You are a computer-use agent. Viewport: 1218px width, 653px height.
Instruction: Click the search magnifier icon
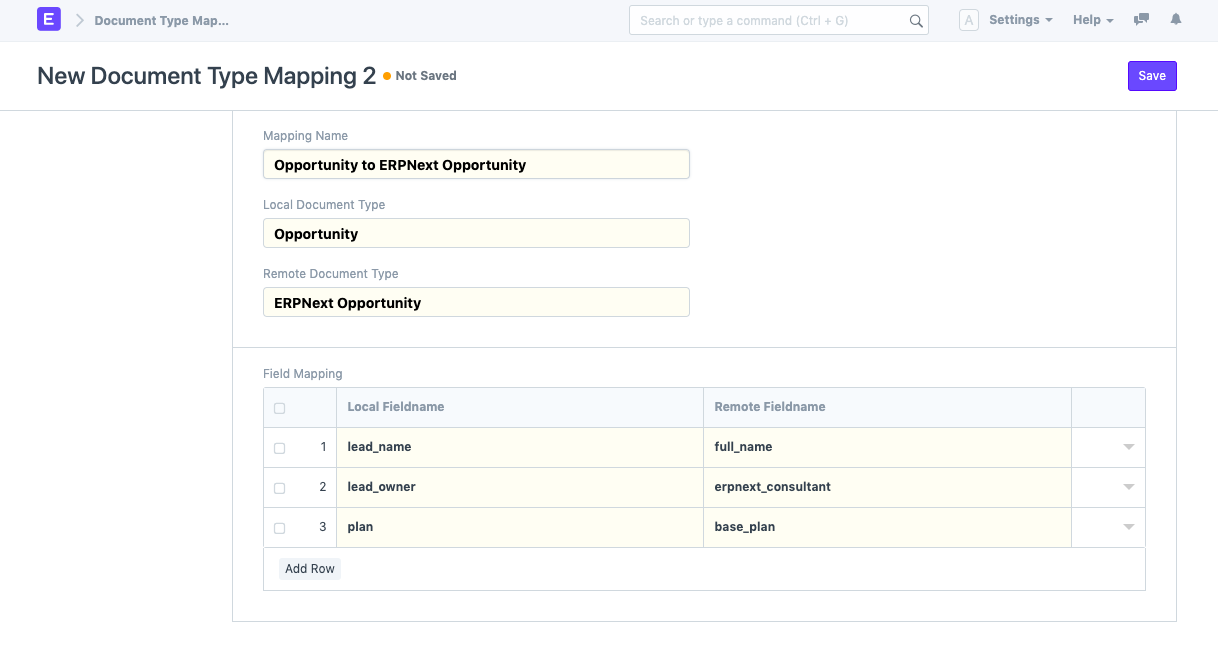(x=915, y=21)
